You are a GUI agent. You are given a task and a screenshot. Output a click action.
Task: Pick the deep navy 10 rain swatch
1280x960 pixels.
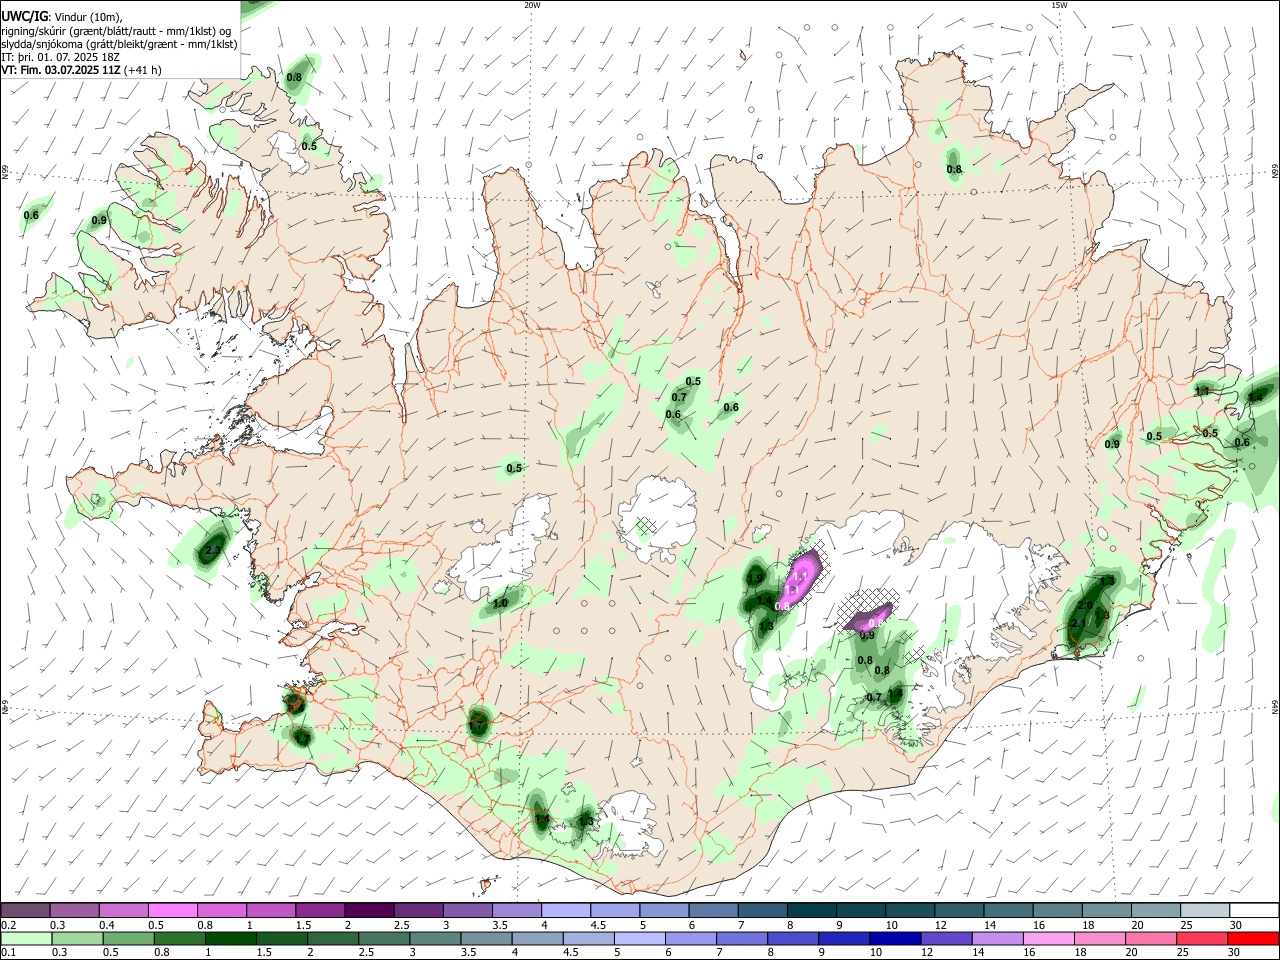click(894, 938)
